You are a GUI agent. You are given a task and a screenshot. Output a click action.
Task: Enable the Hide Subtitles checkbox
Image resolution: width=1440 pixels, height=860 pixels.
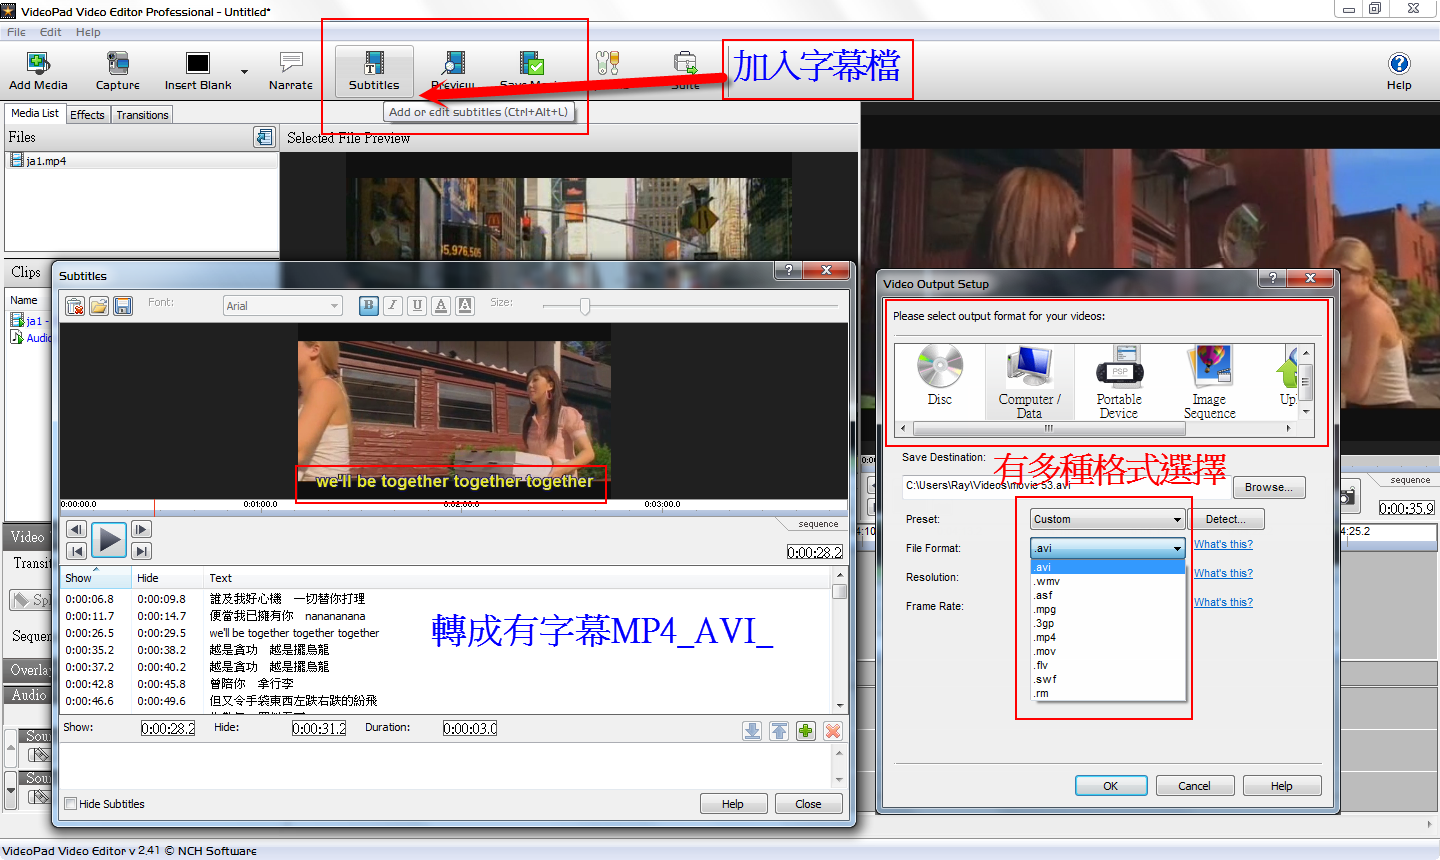[71, 804]
